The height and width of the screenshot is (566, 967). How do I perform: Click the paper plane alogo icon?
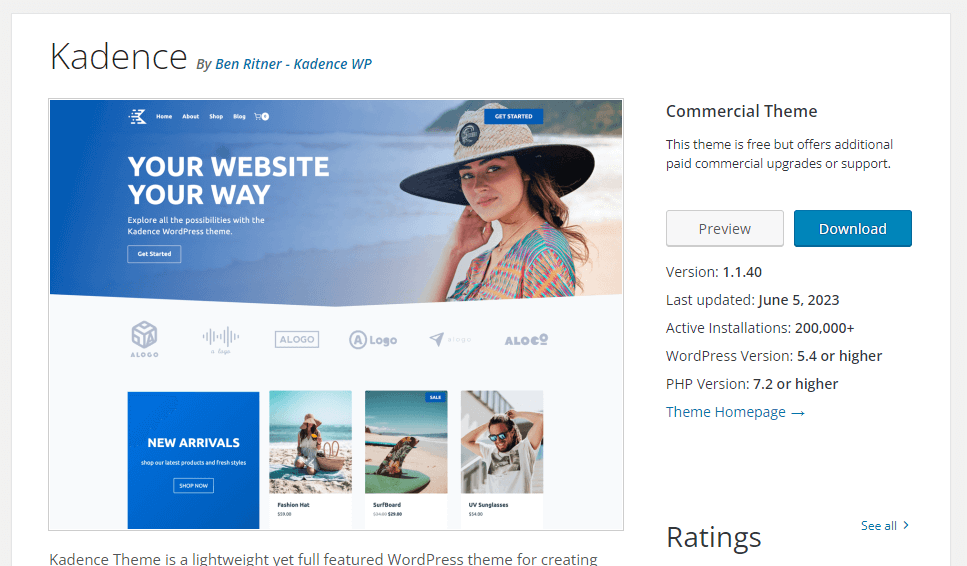450,339
